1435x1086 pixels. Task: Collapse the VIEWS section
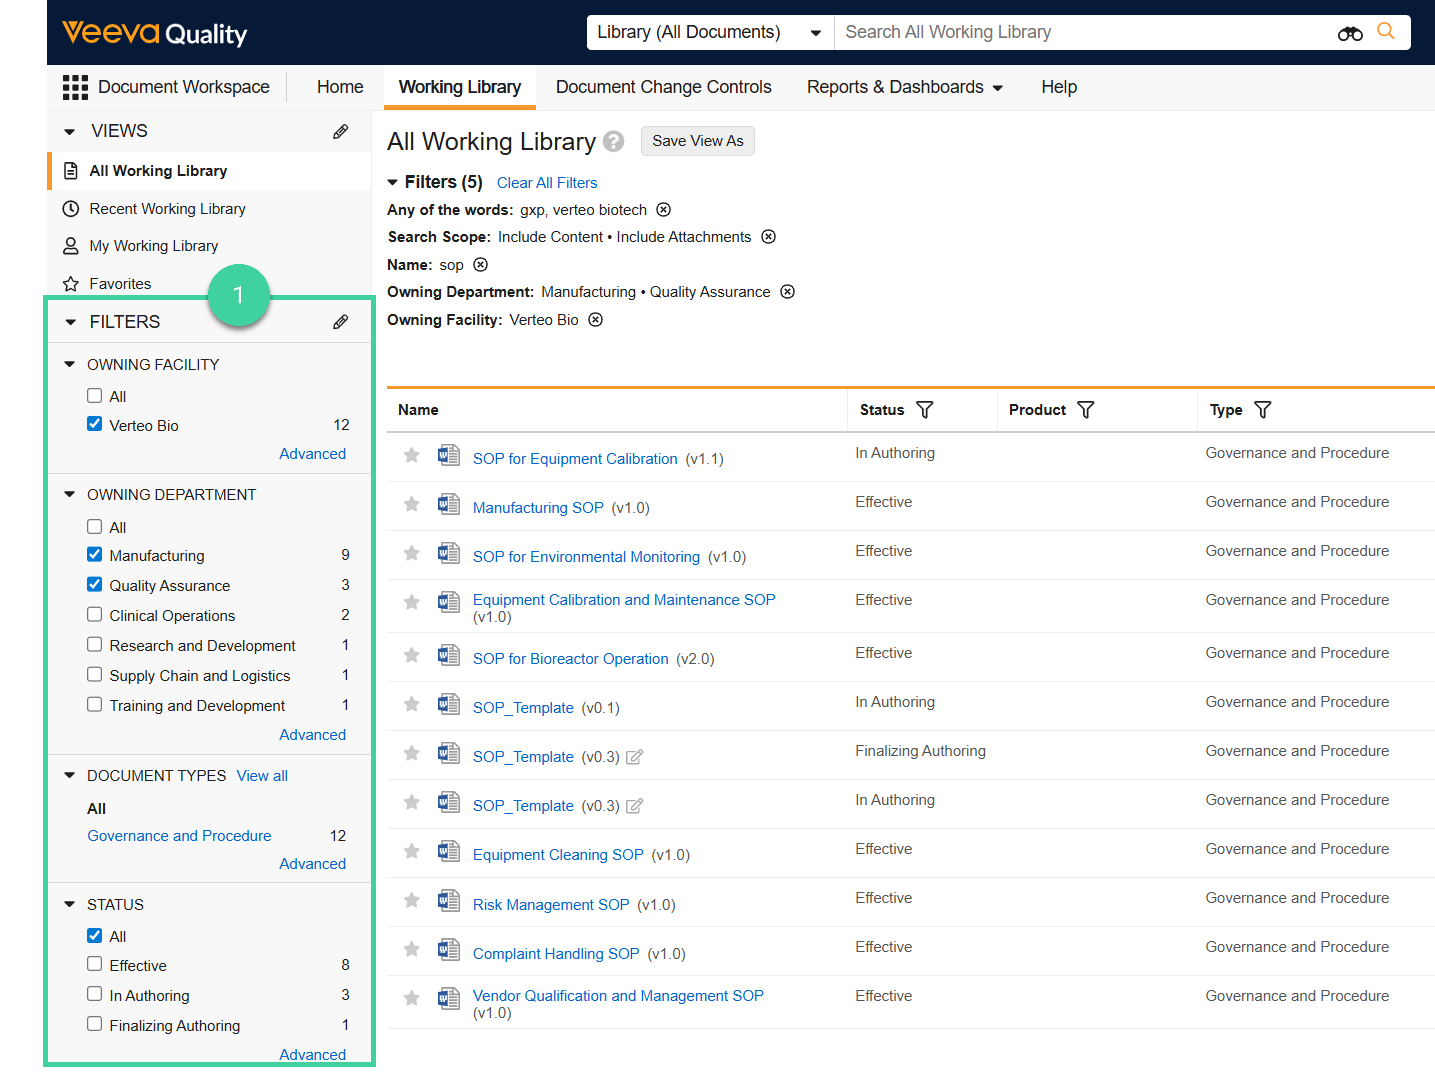click(70, 132)
